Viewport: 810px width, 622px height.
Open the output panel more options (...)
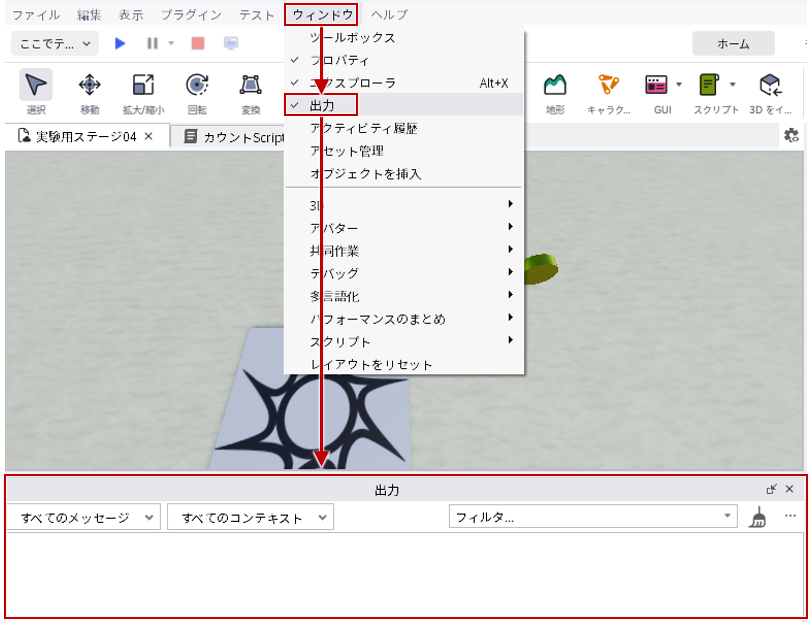coord(790,516)
